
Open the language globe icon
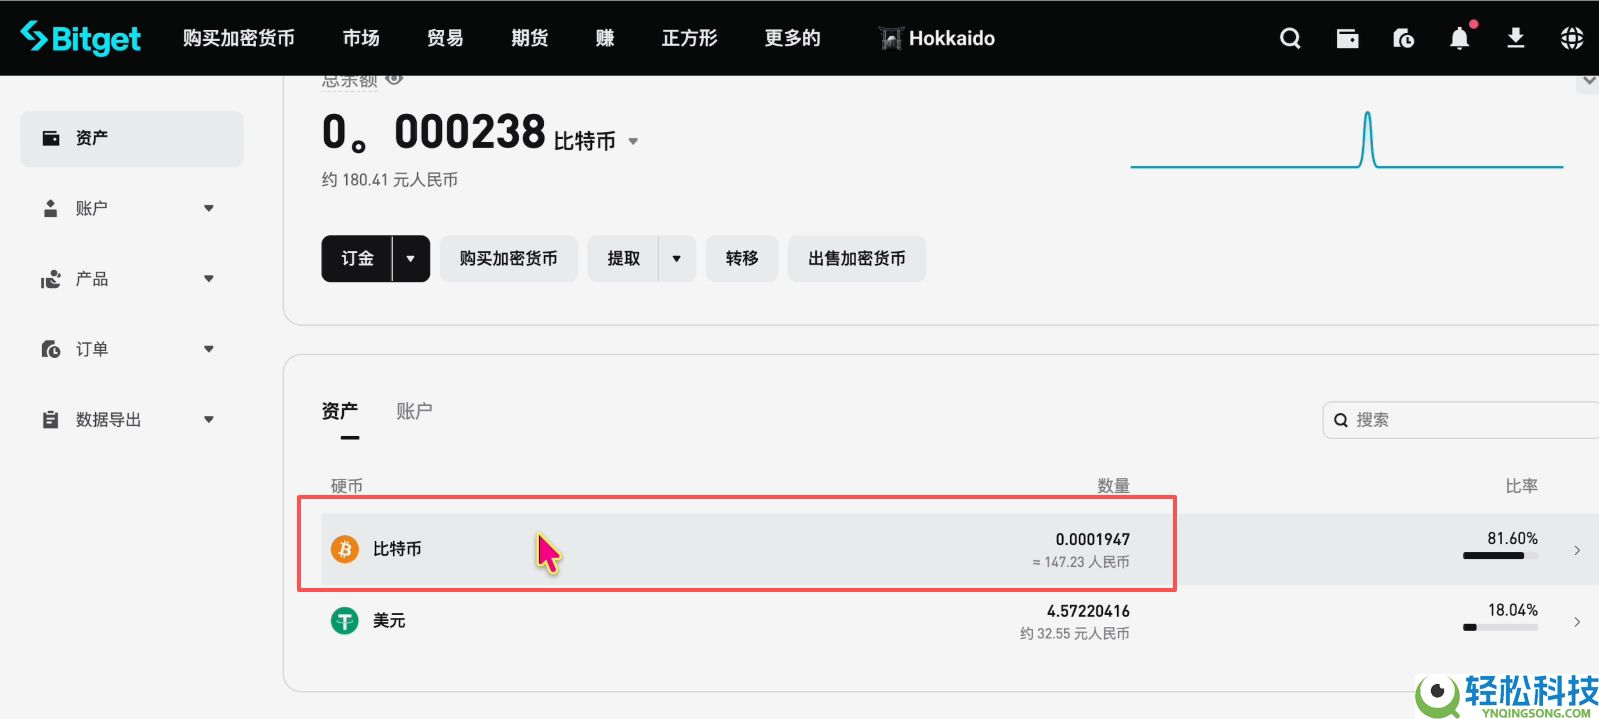(1571, 38)
